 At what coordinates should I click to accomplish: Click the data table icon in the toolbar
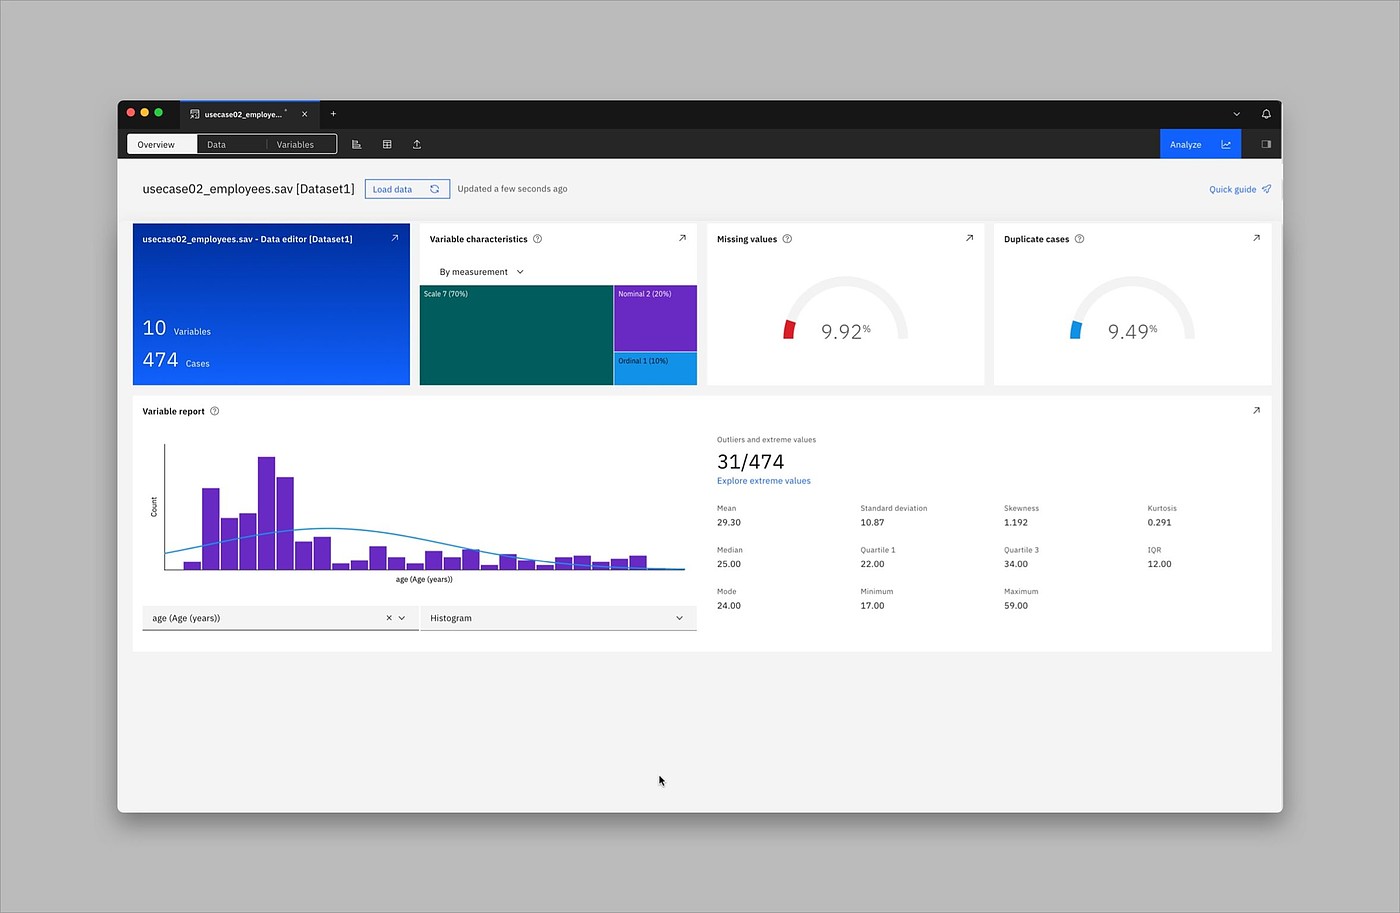point(387,144)
